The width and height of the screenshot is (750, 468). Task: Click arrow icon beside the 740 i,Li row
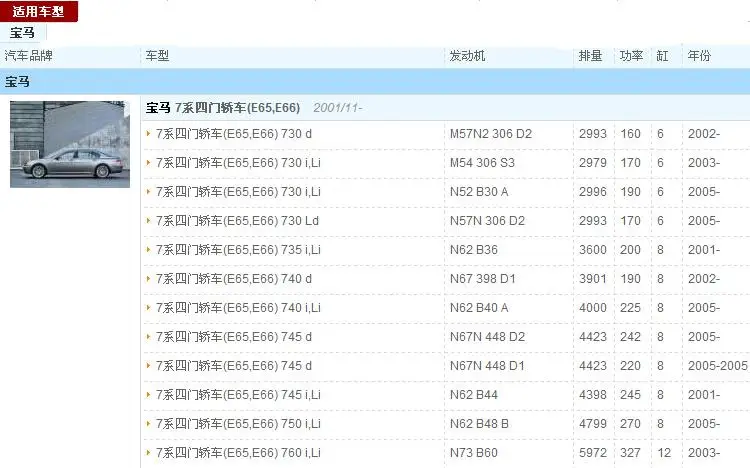point(149,307)
